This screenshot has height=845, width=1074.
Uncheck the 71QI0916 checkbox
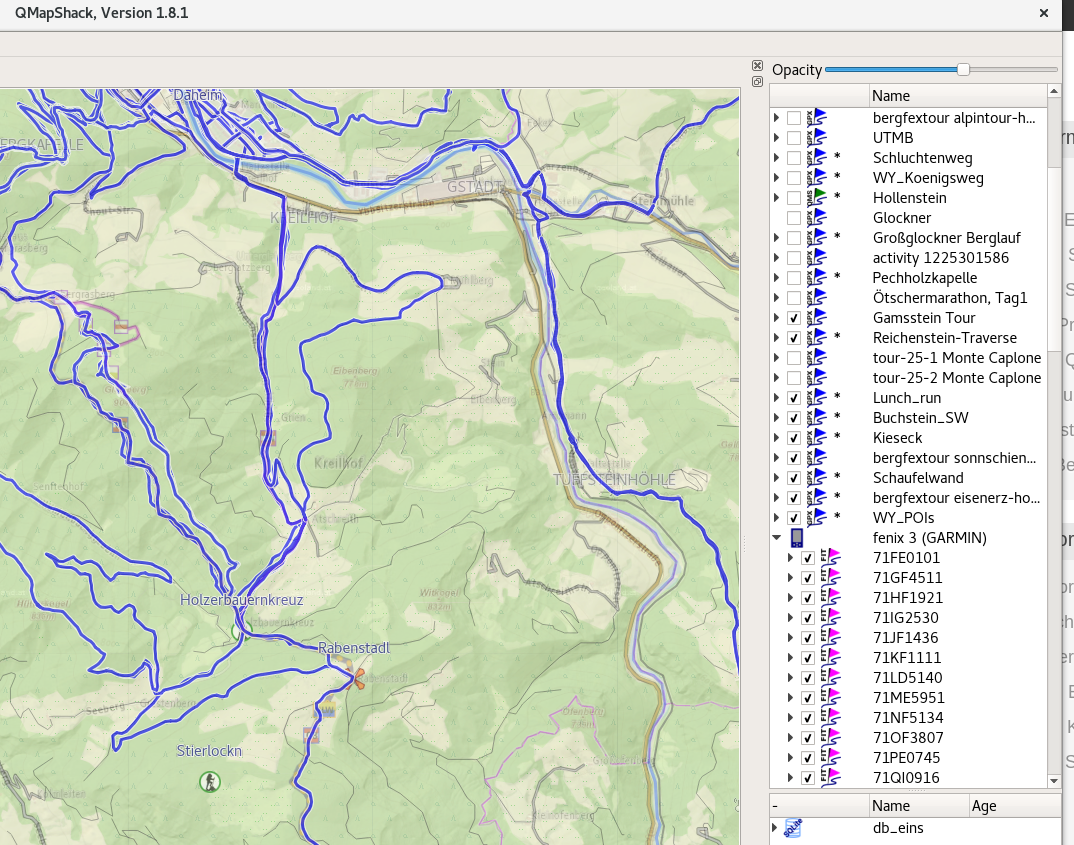(x=808, y=778)
